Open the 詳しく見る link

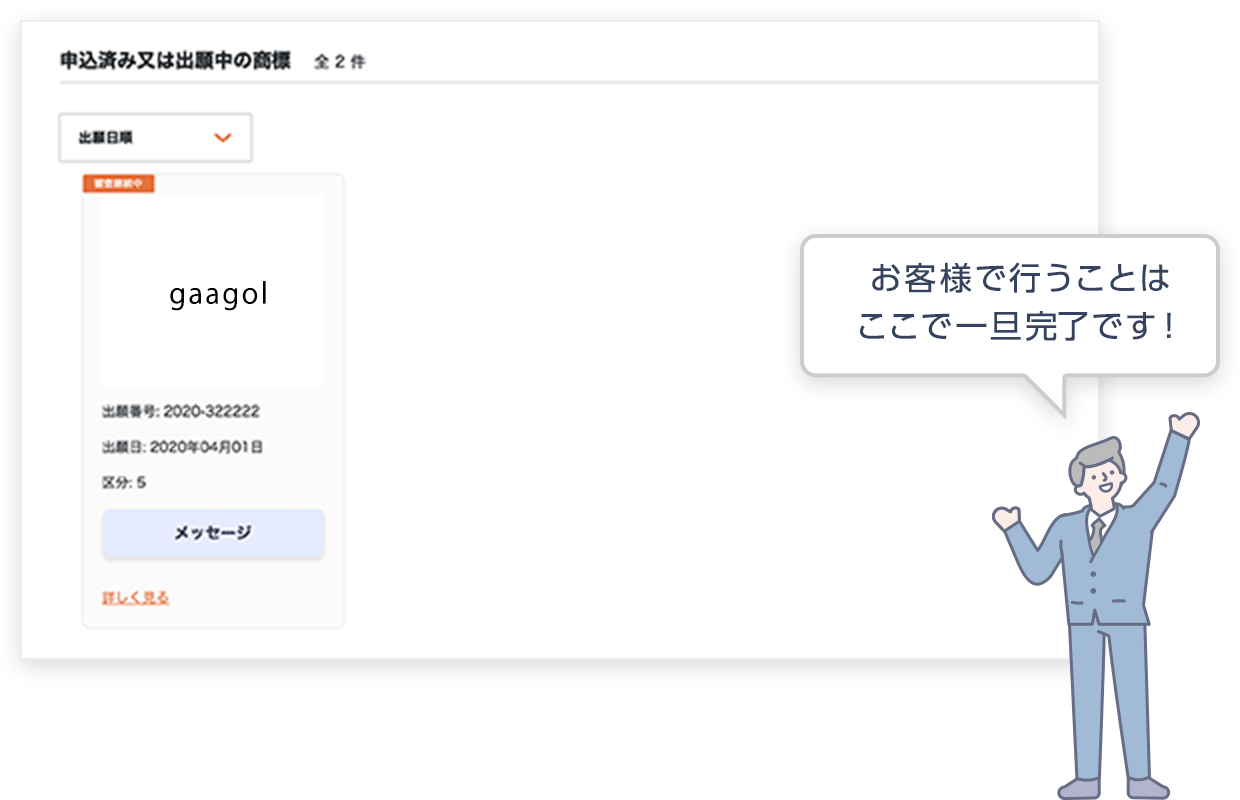coord(136,598)
